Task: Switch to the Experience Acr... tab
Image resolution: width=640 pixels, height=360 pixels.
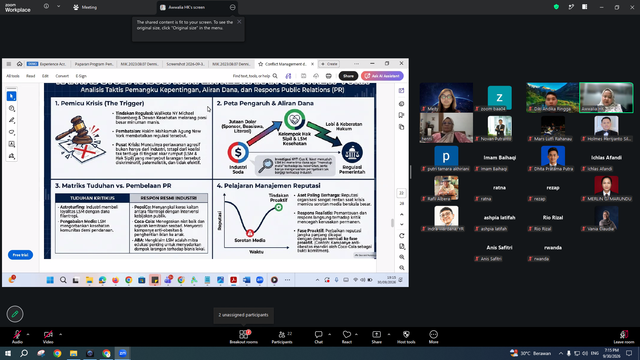Action: [x=47, y=64]
